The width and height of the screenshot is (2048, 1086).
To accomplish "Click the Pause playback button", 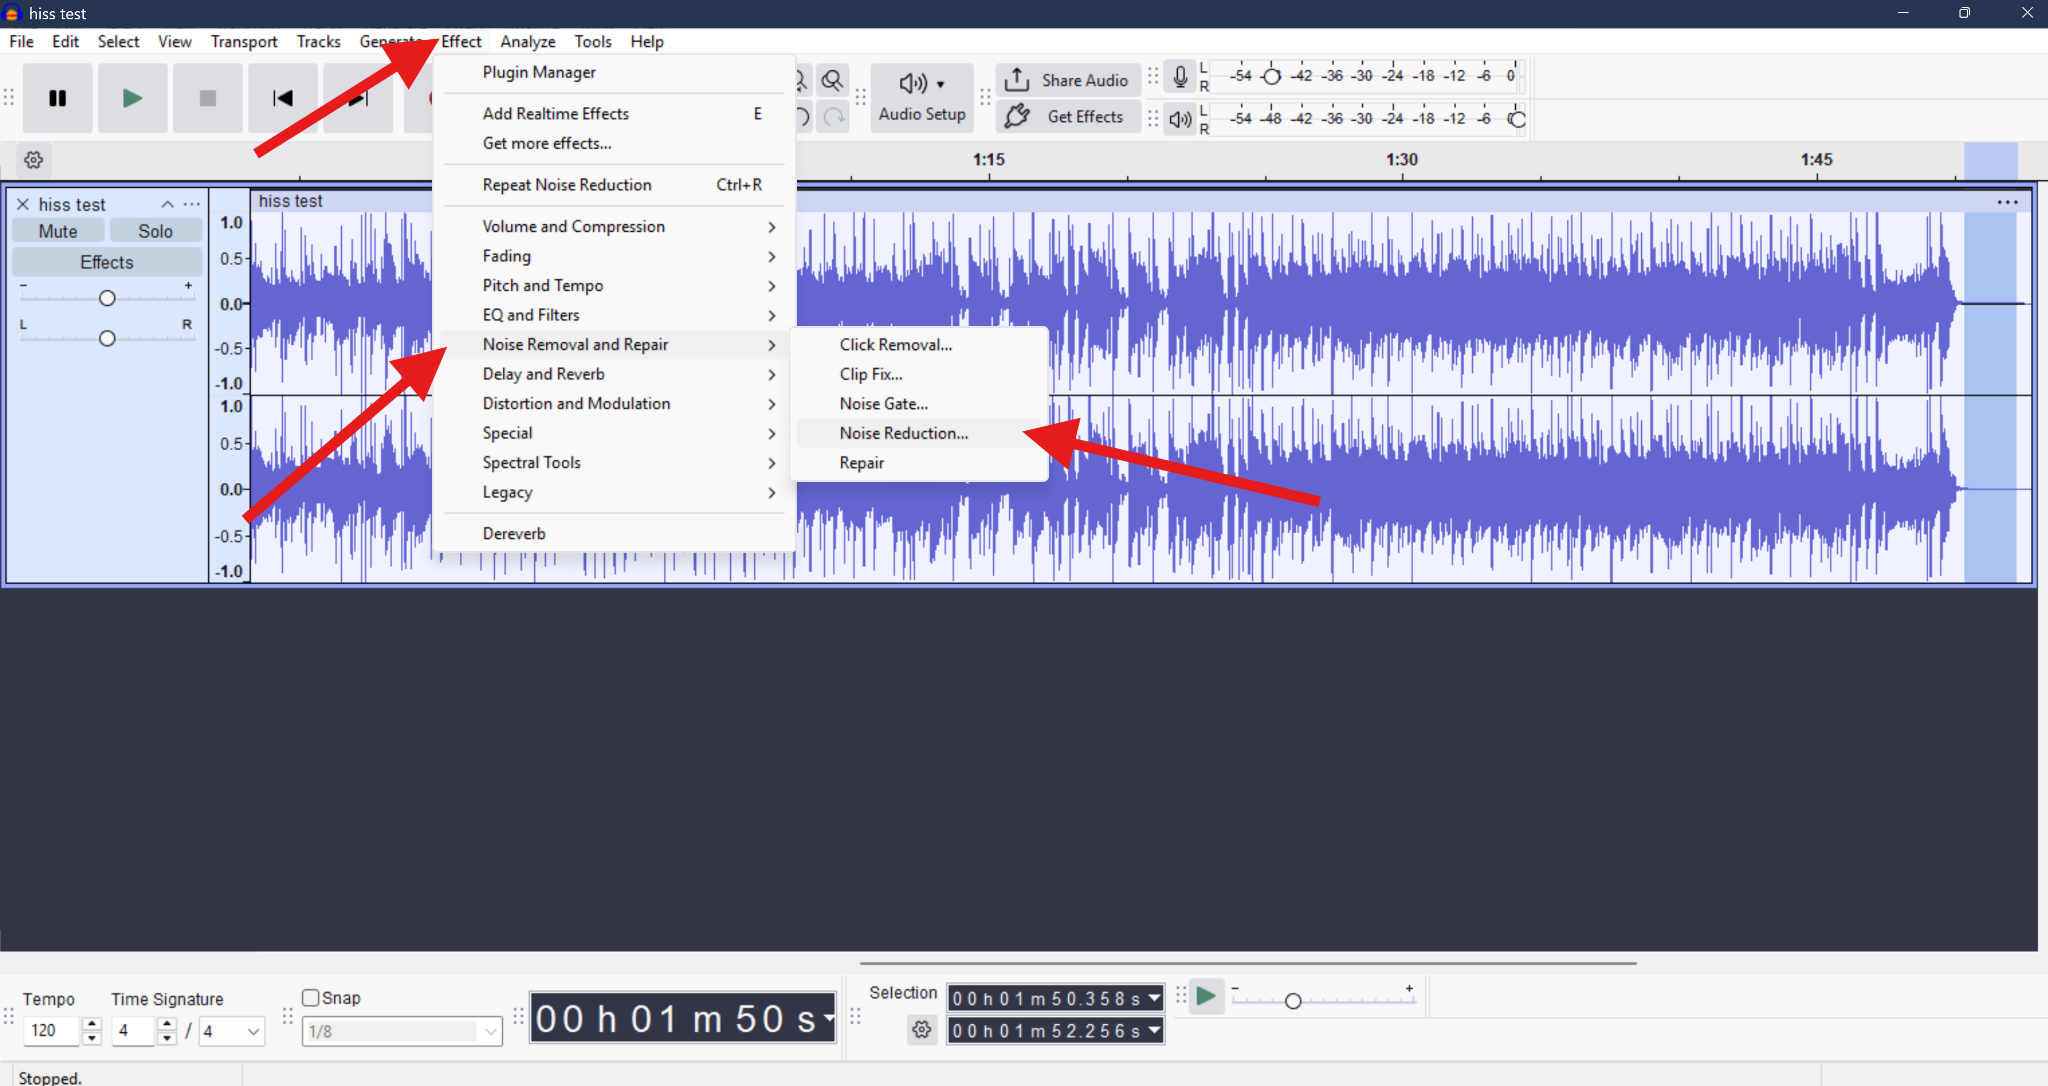I will pyautogui.click(x=57, y=97).
